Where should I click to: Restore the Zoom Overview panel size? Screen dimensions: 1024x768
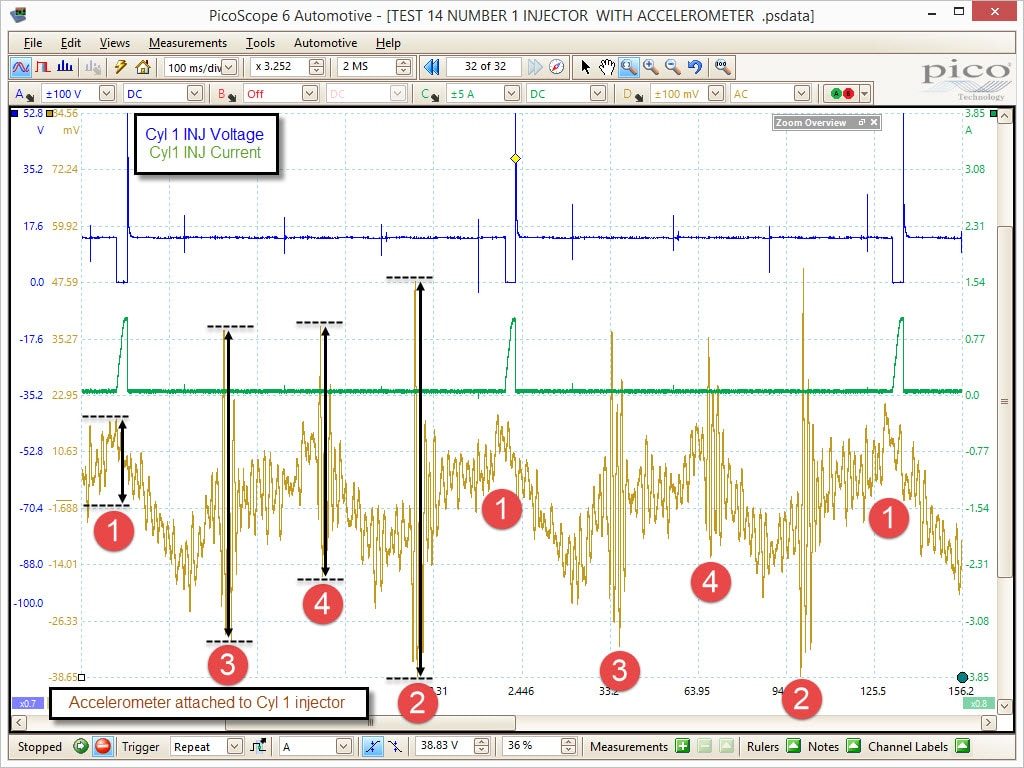(861, 122)
